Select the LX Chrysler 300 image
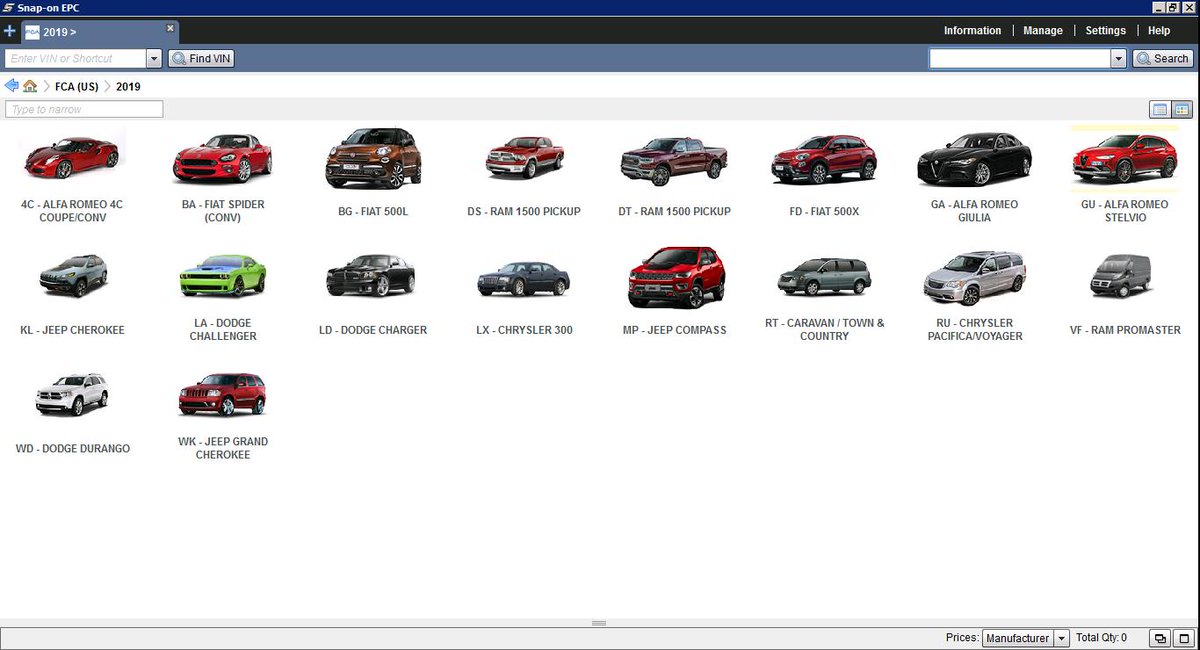Image resolution: width=1200 pixels, height=650 pixels. [x=524, y=278]
